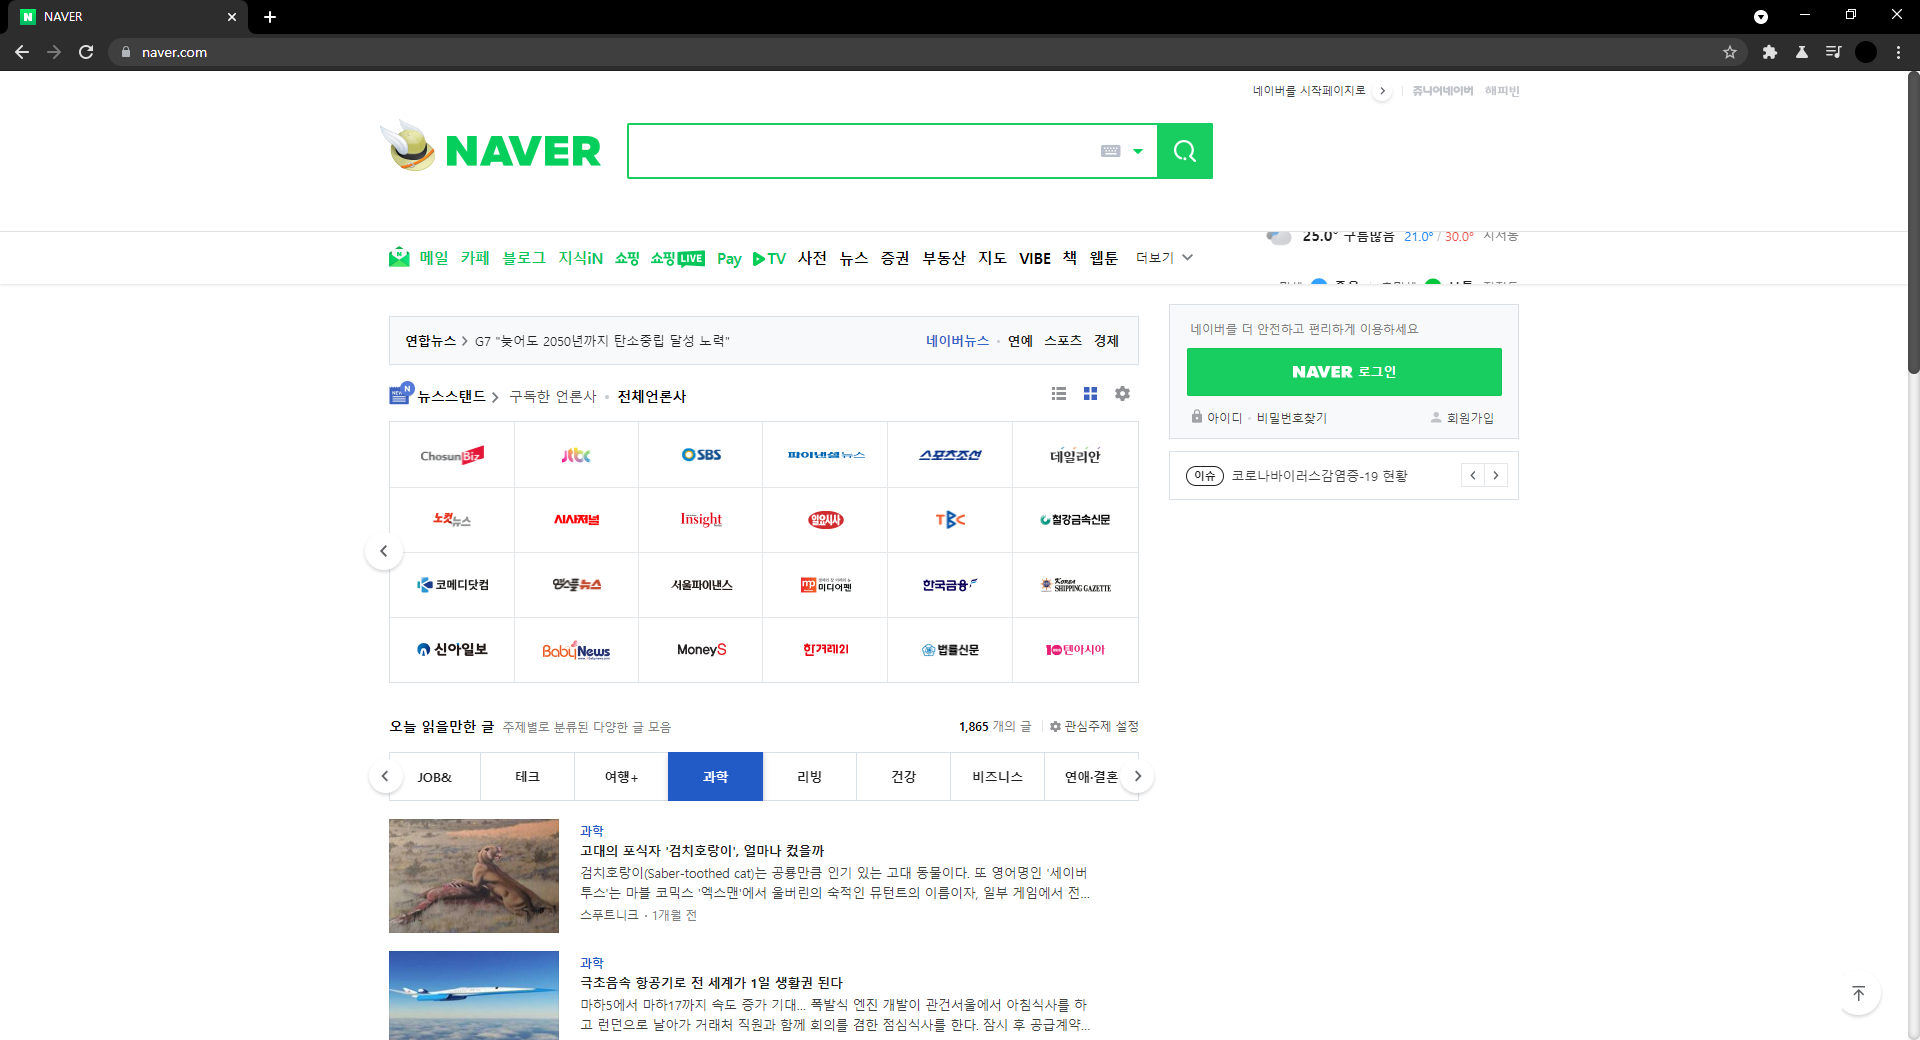Select the 건강 topic tab
The width and height of the screenshot is (1920, 1040).
point(903,777)
